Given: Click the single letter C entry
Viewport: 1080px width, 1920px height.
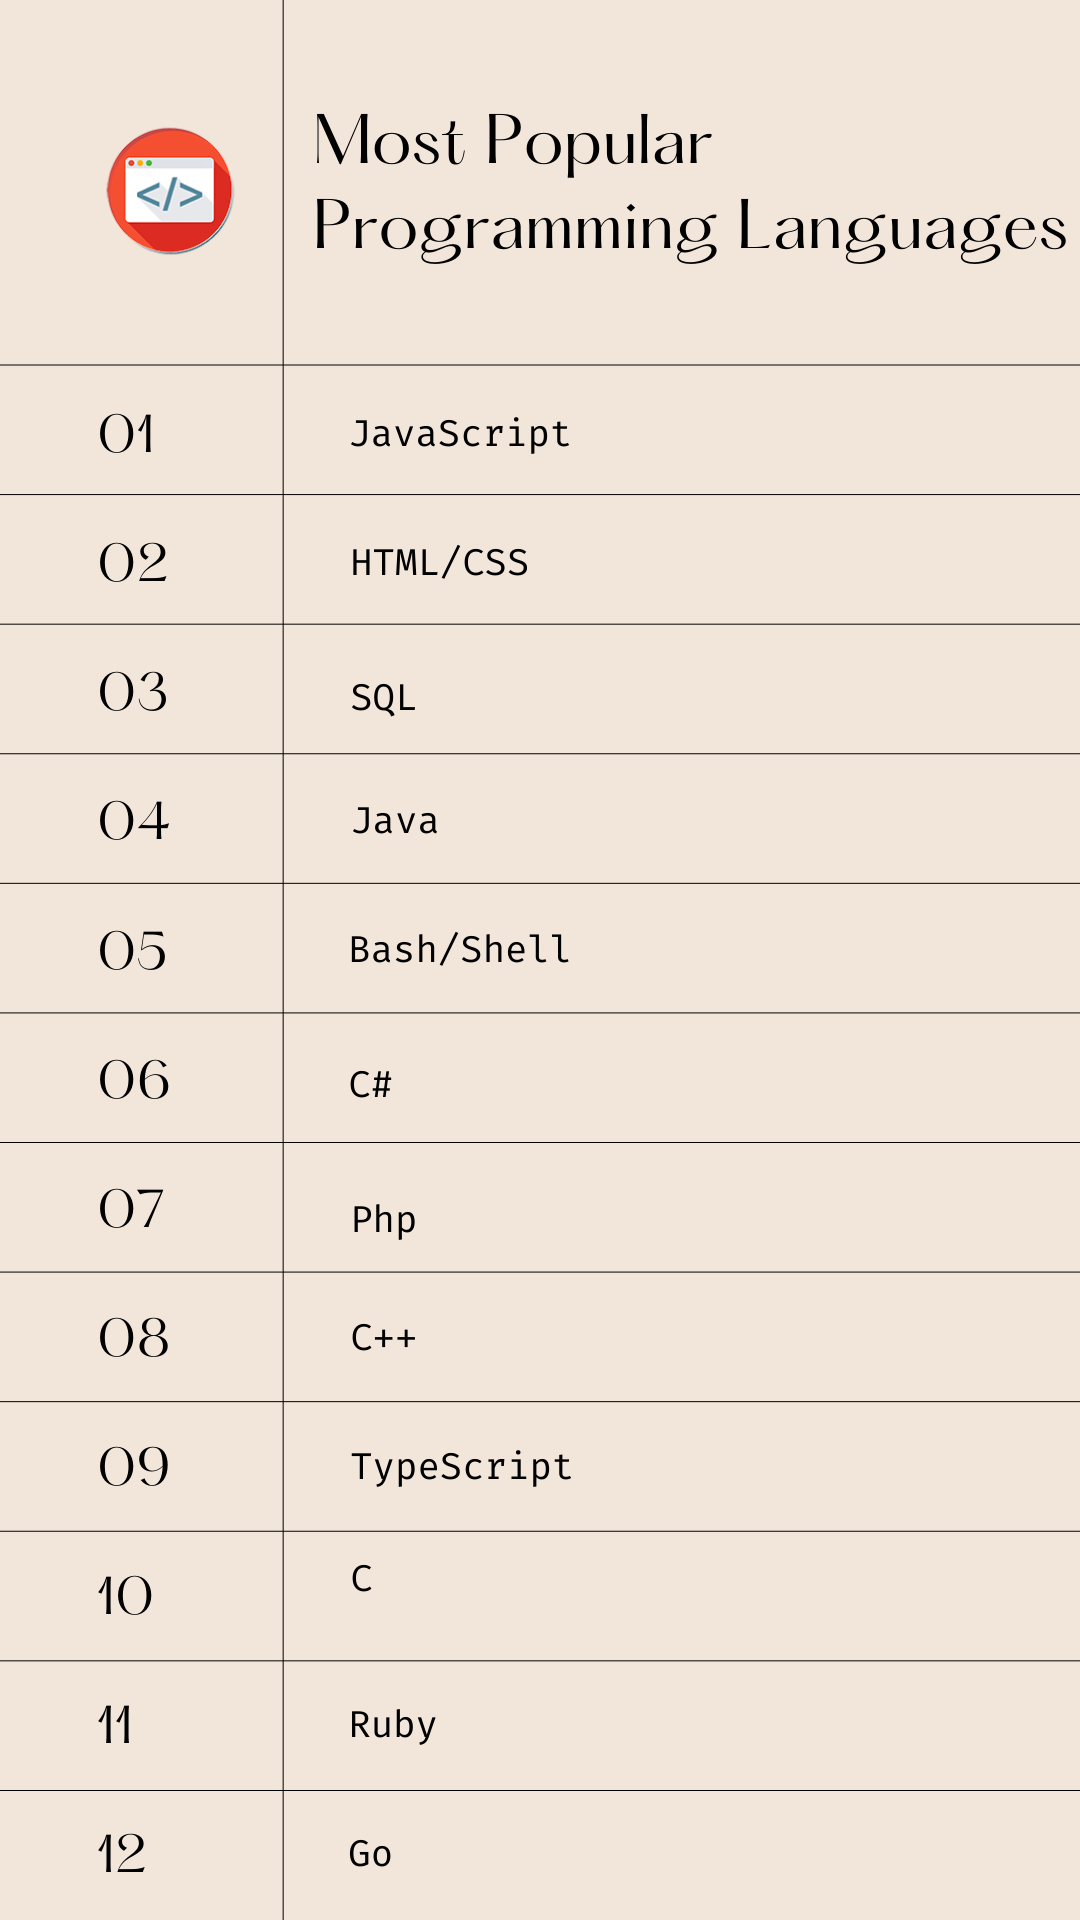Looking at the screenshot, I should (362, 1579).
